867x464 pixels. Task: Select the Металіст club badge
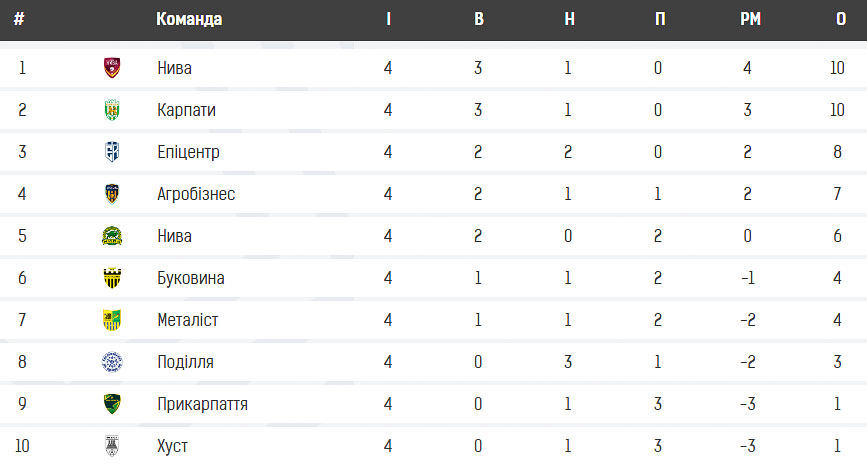[x=112, y=320]
